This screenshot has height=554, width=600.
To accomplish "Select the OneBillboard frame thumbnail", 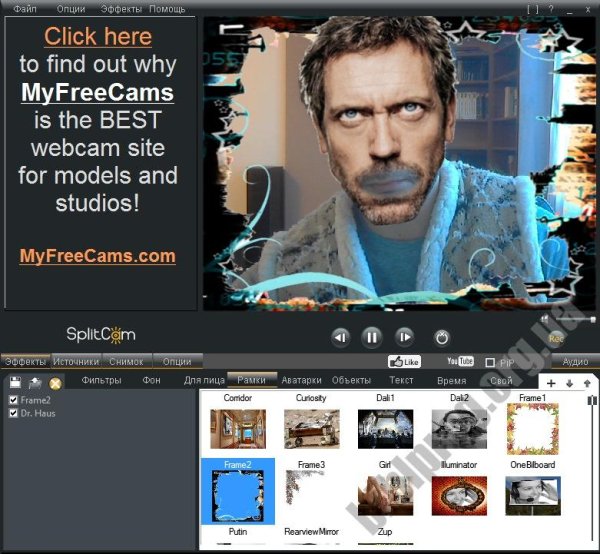I will pos(533,496).
